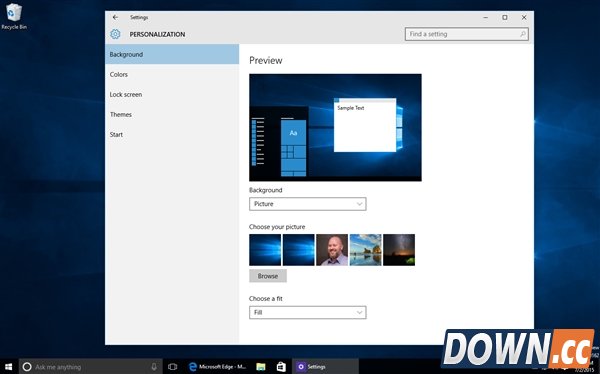600x374 pixels.
Task: Select the first Windows logo wallpaper thumbnail
Action: 265,250
